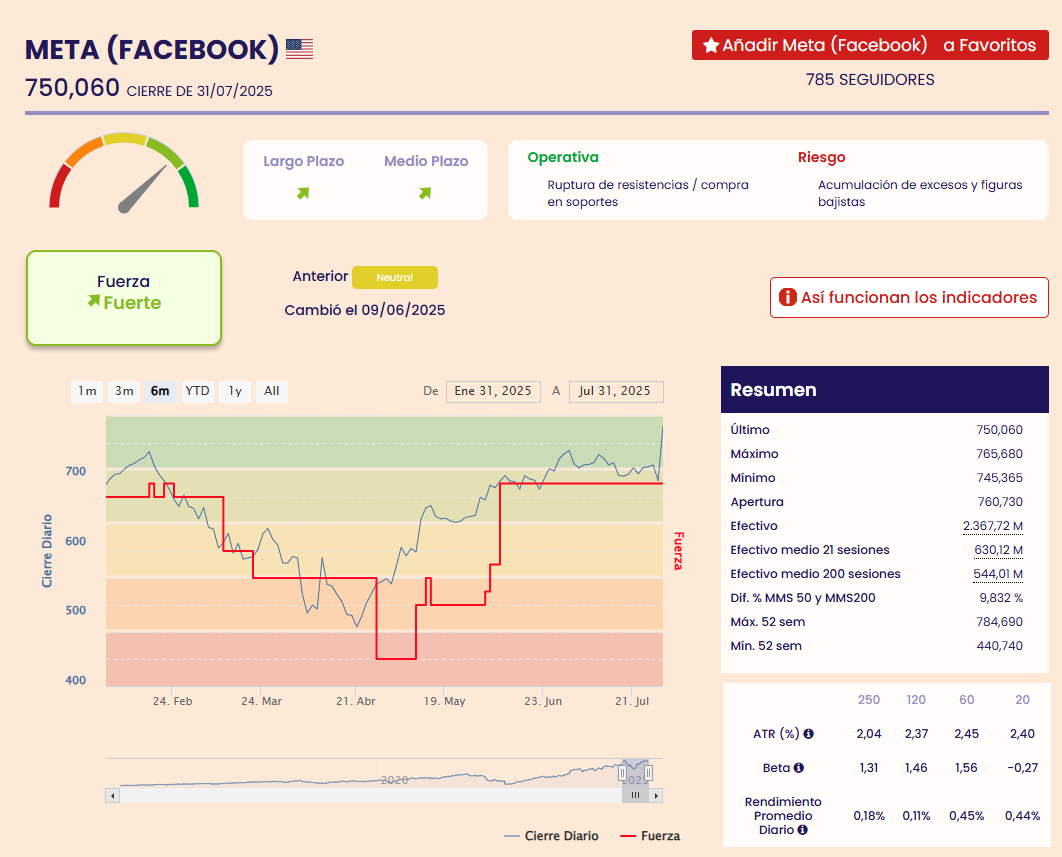Add Meta (Facebook) to Favoritos
Screen dimensions: 1062x857
[870, 45]
